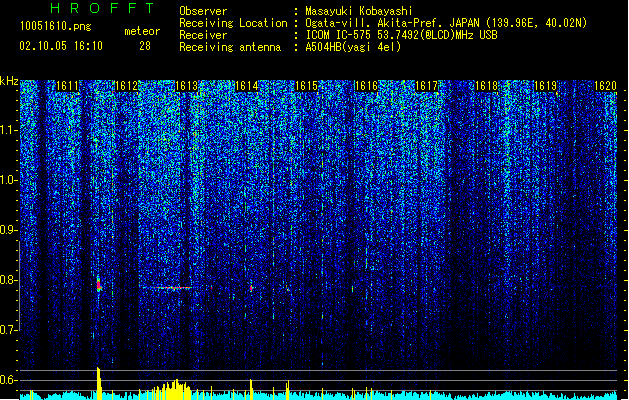Click the 1.0 kHz axis label

pos(8,180)
